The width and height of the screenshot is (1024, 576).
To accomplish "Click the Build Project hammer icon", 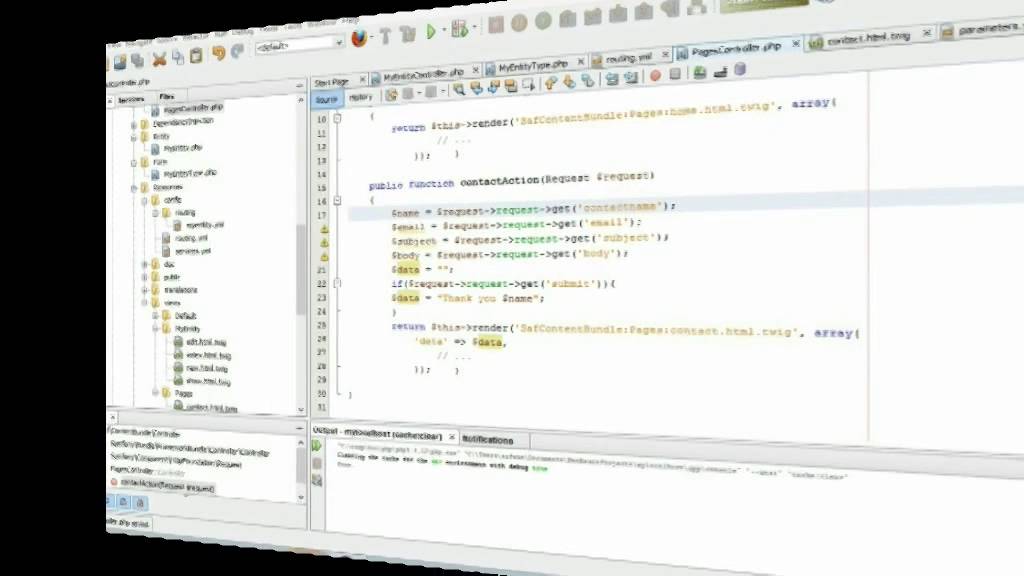I will [x=385, y=35].
